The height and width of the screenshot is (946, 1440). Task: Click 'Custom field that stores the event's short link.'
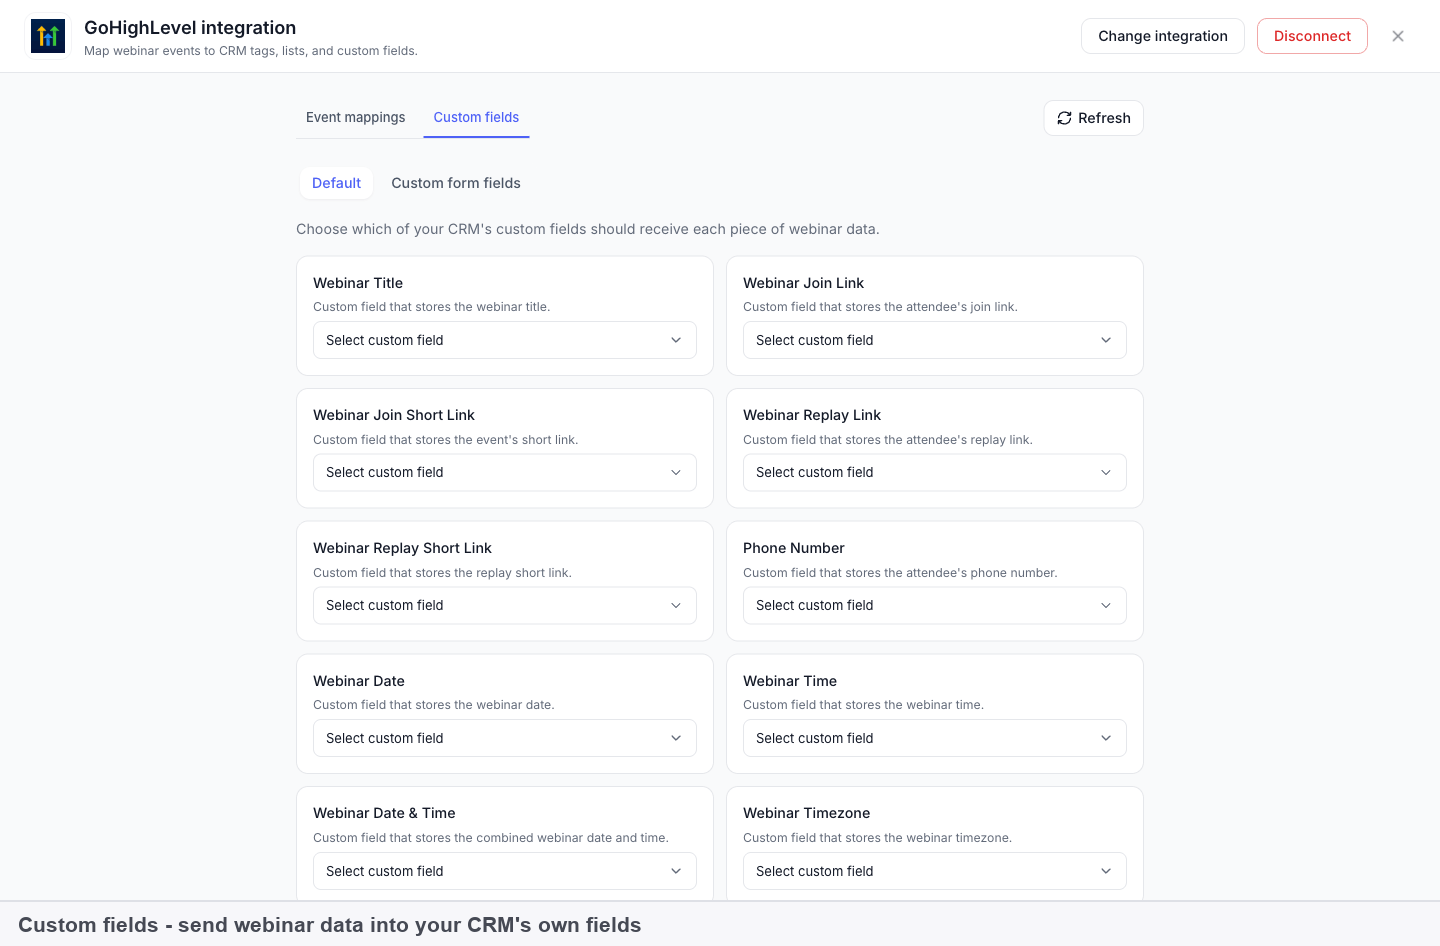446,440
